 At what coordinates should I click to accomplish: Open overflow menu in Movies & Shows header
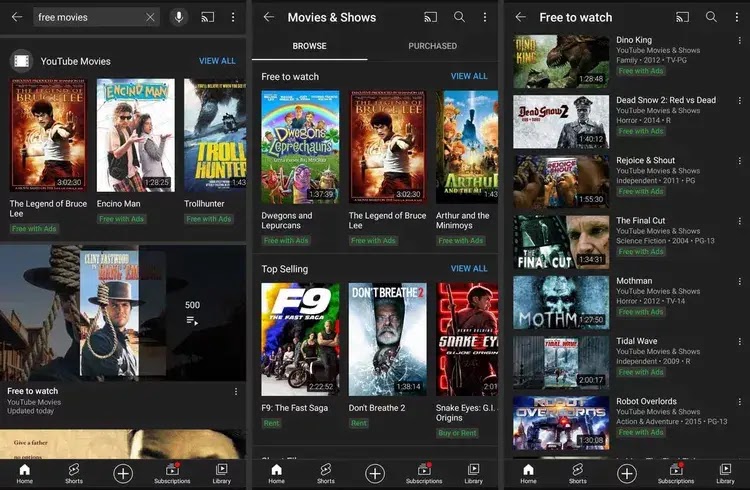(x=485, y=17)
